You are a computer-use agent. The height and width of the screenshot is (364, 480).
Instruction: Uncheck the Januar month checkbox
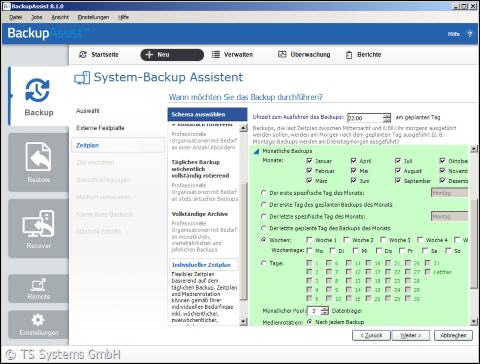click(x=309, y=161)
